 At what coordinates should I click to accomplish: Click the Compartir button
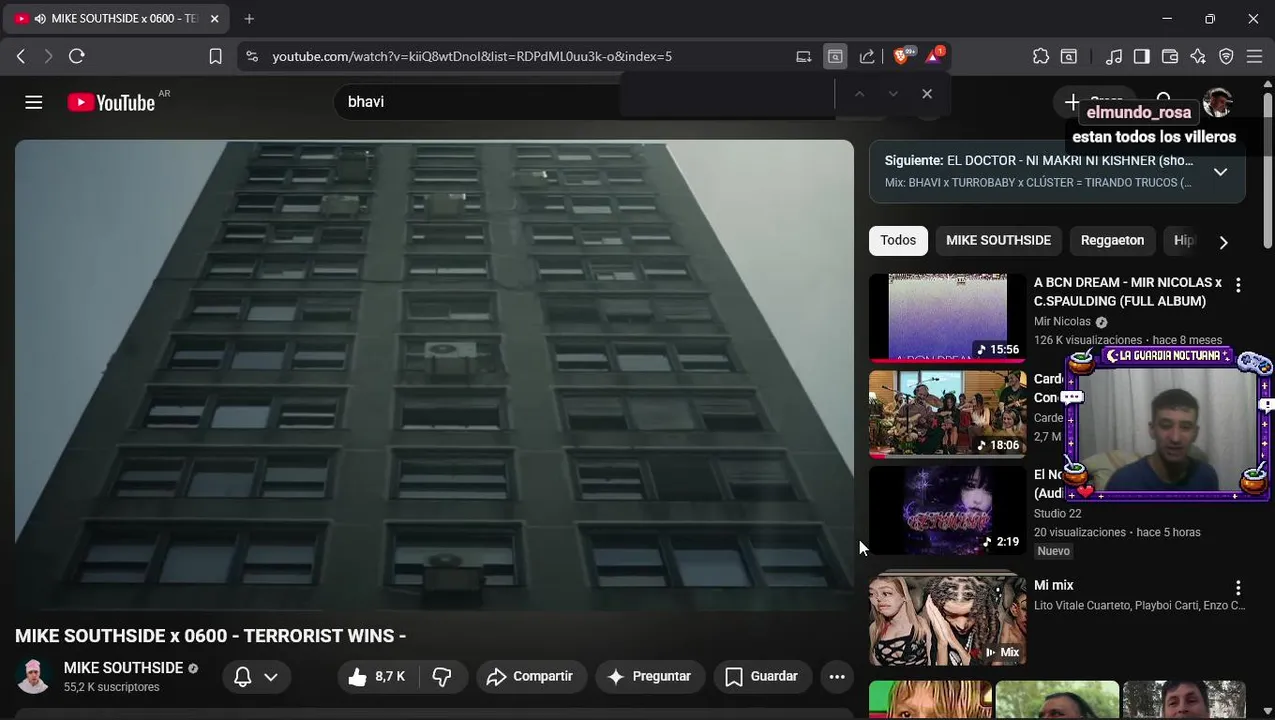coord(530,677)
